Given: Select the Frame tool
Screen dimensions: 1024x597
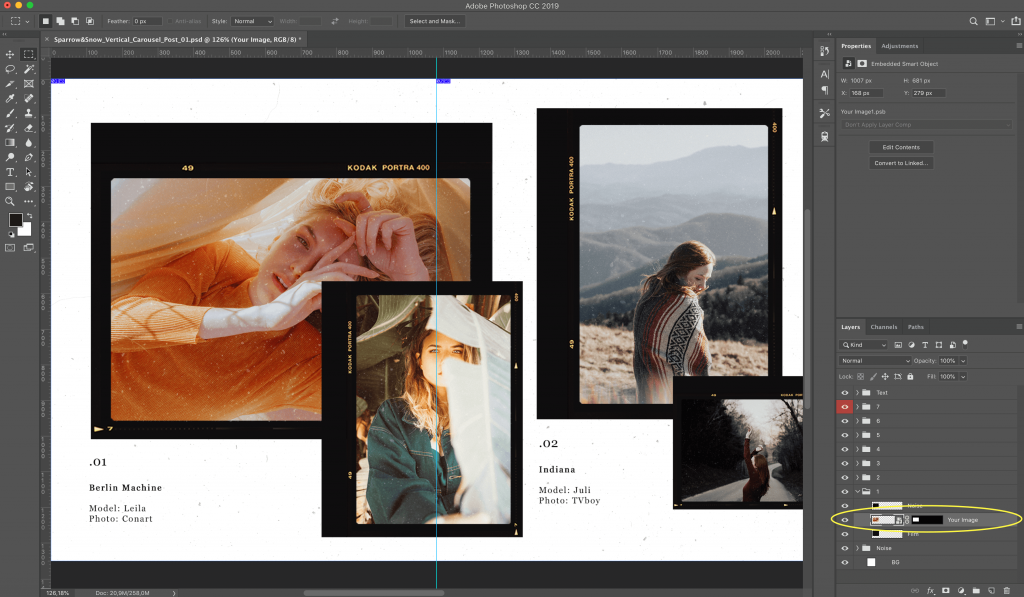Looking at the screenshot, I should [29, 84].
